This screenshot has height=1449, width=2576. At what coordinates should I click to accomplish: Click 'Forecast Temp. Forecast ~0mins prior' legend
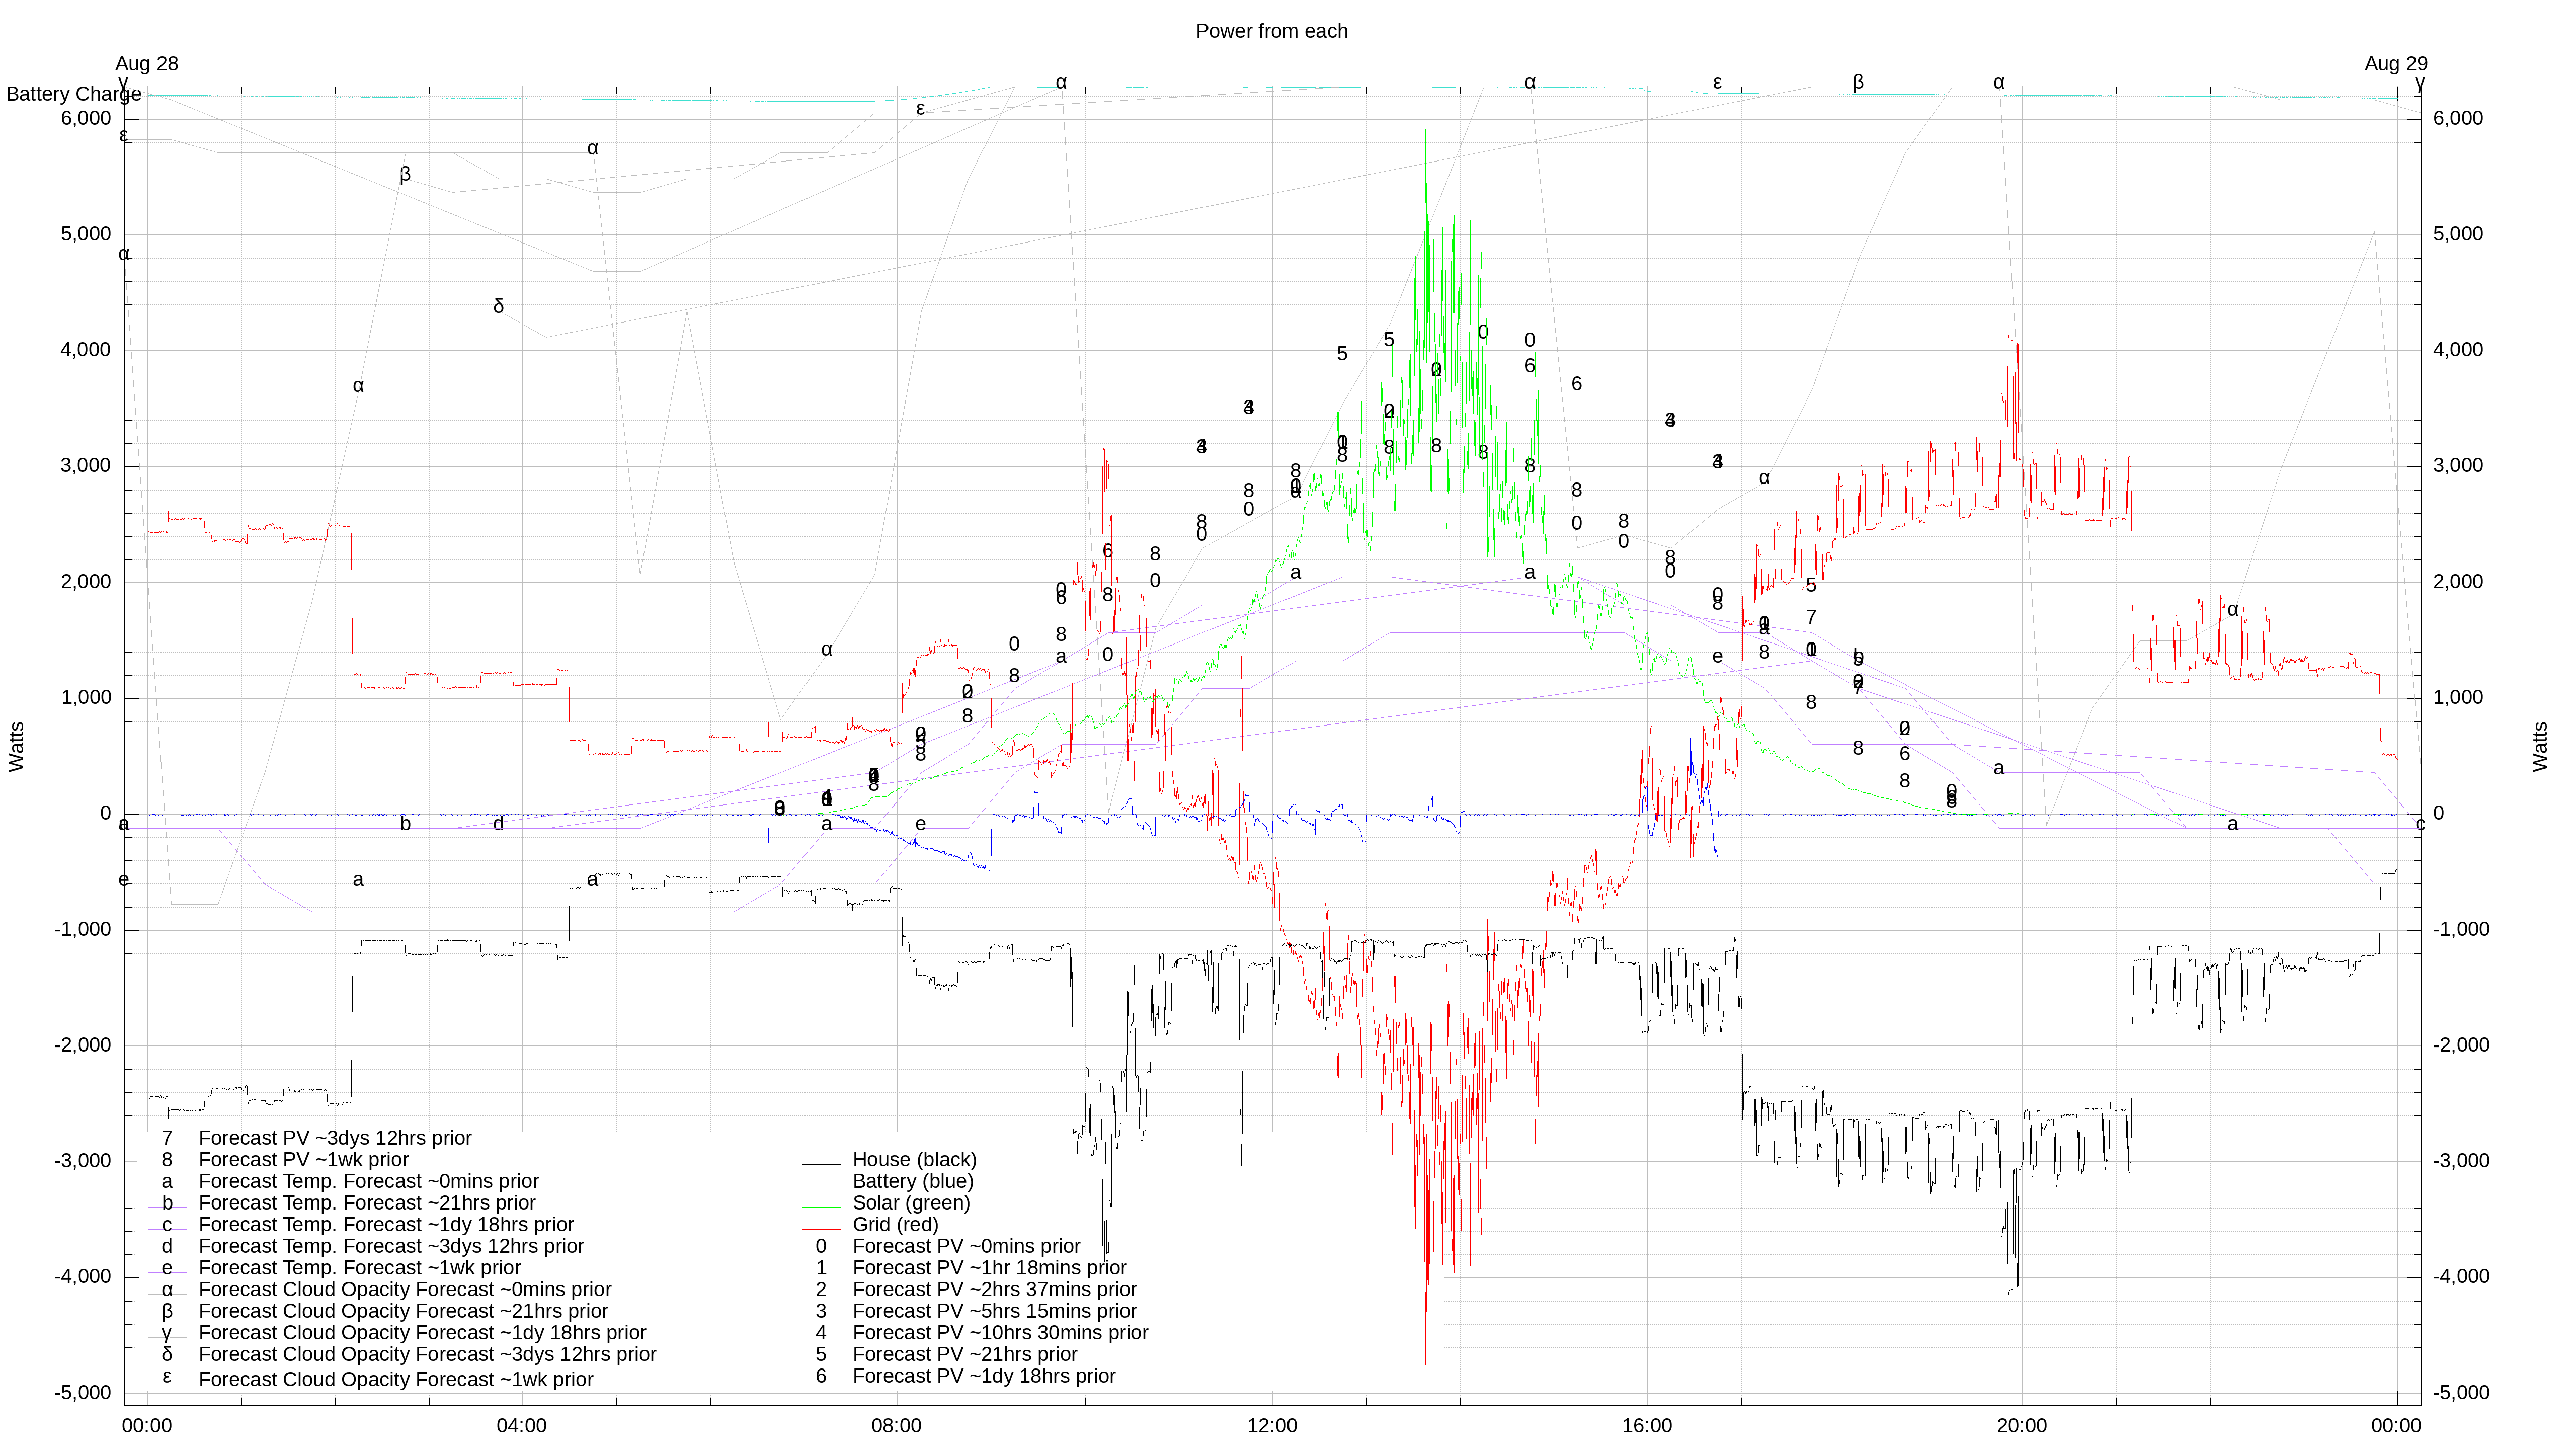click(x=369, y=1181)
